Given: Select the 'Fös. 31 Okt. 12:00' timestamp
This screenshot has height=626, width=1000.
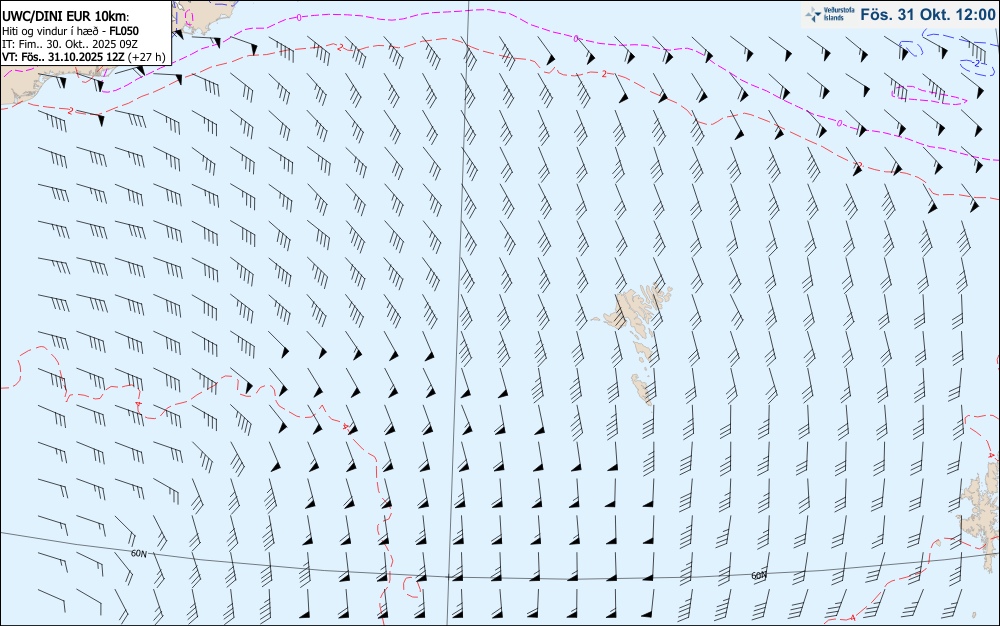Looking at the screenshot, I should click(927, 14).
